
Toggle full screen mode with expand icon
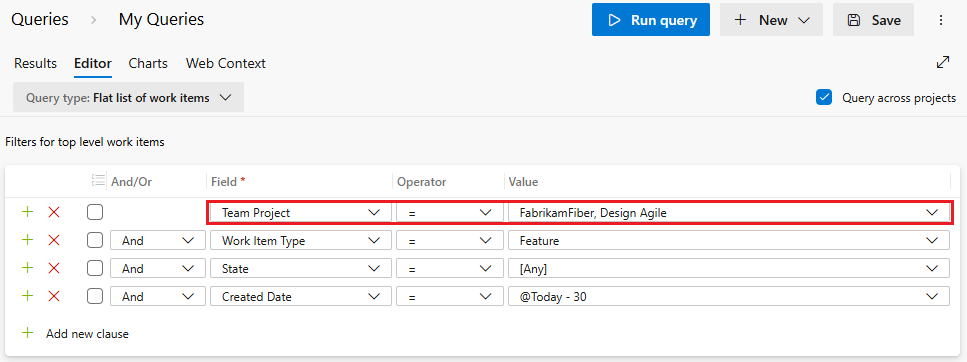(x=943, y=62)
